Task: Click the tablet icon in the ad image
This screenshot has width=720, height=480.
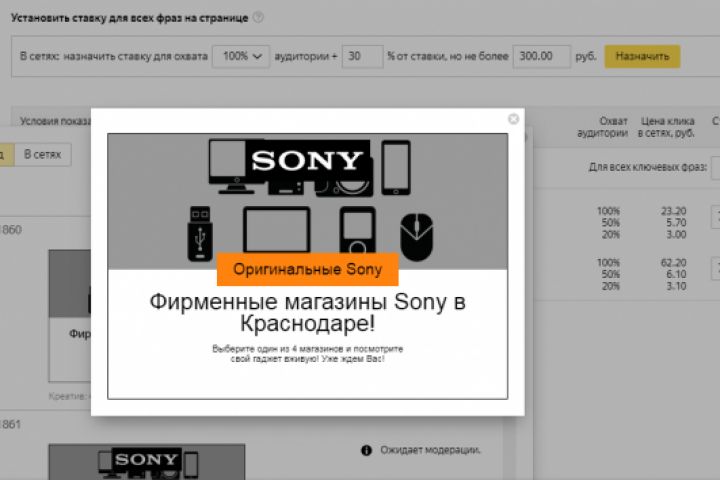Action: pos(276,230)
